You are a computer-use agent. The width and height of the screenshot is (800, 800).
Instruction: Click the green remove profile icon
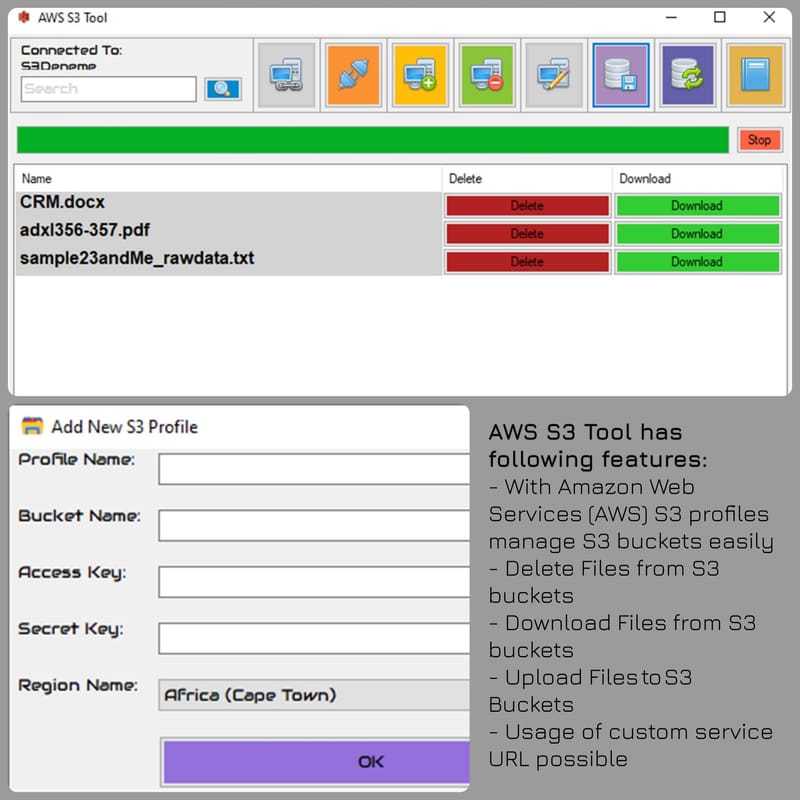click(x=487, y=76)
